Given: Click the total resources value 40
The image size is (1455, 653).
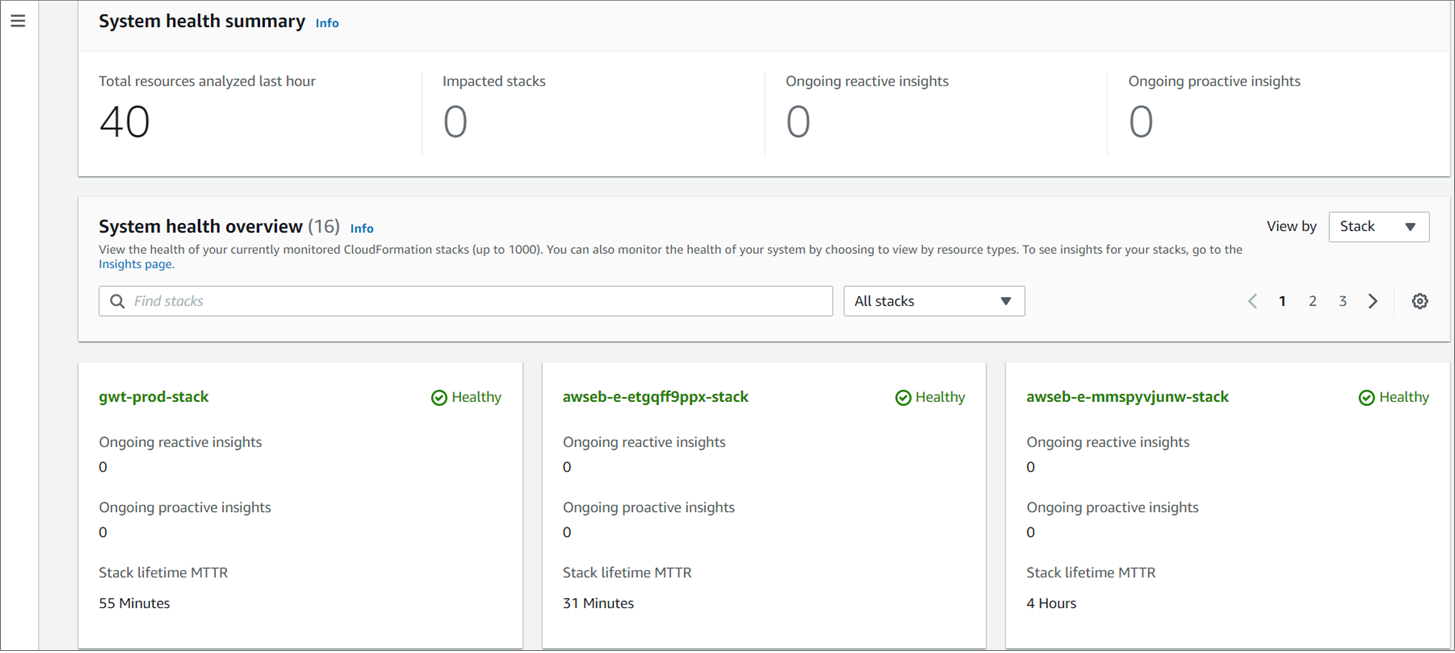Looking at the screenshot, I should [125, 122].
